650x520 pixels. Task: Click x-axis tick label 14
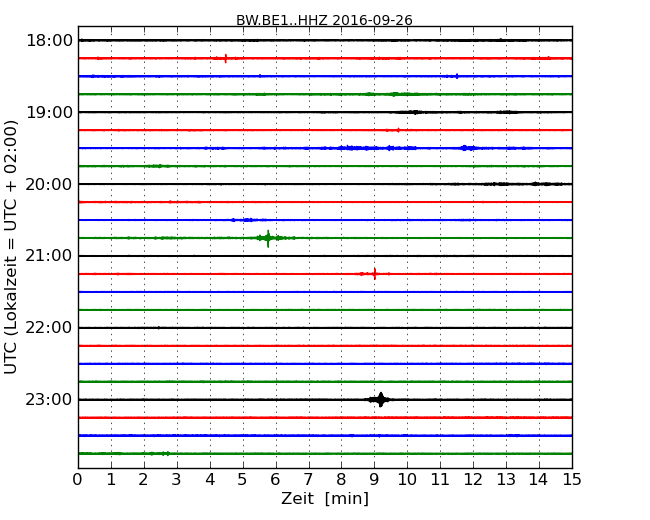tap(538, 479)
